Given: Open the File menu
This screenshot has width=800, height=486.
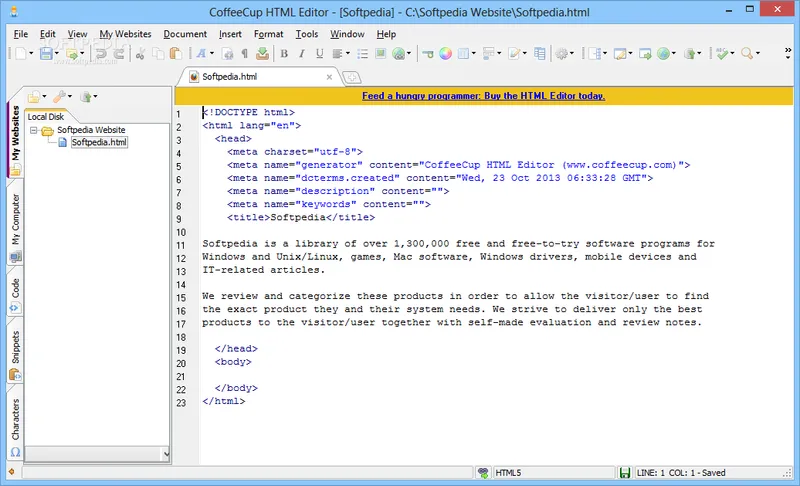Looking at the screenshot, I should [x=20, y=34].
